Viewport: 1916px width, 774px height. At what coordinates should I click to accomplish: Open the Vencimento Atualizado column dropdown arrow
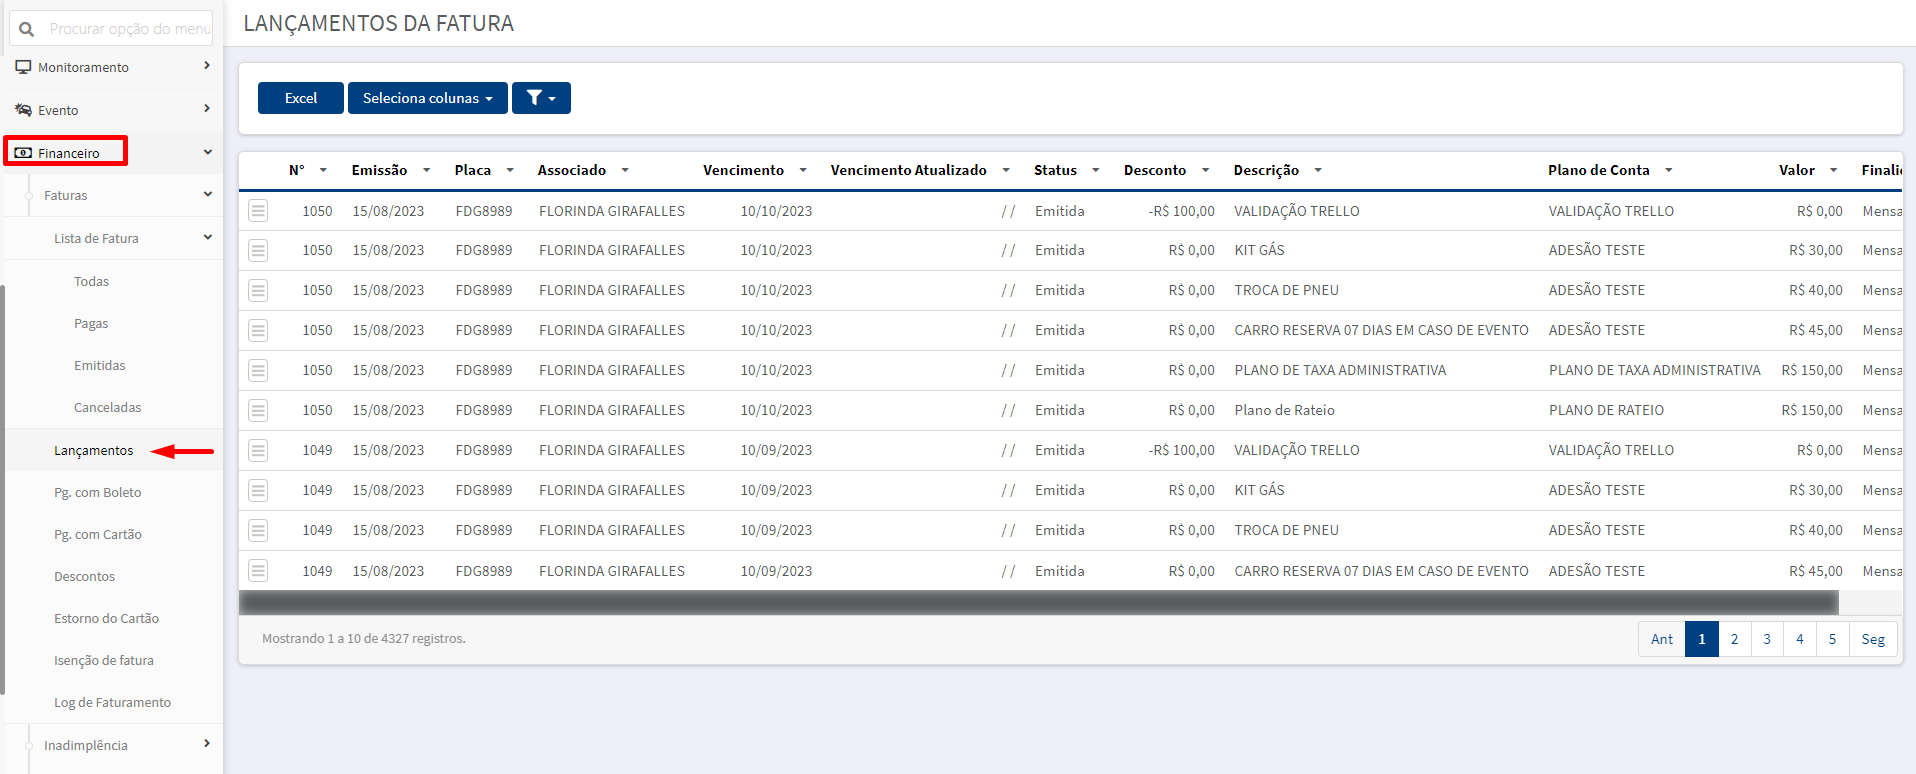pos(1006,170)
